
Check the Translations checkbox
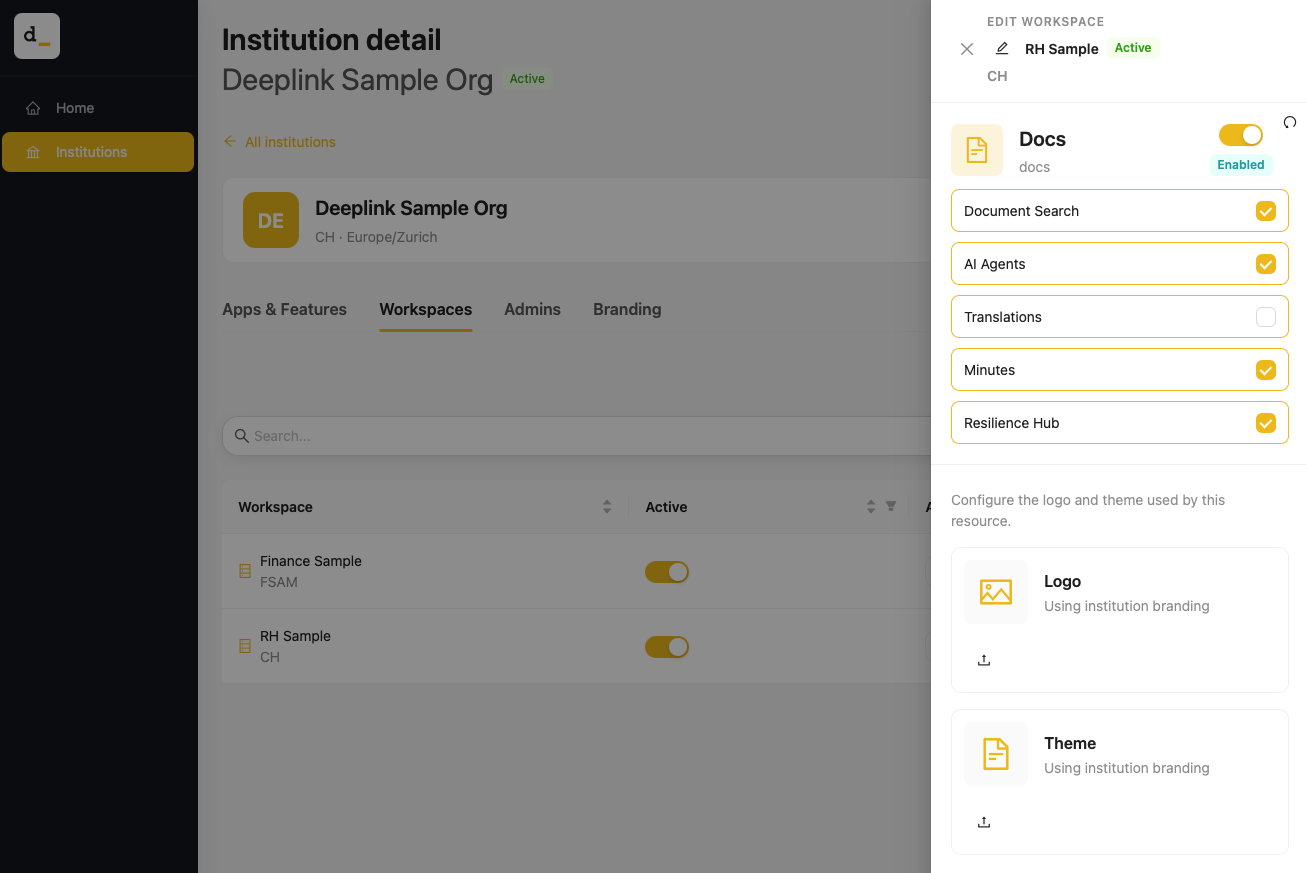pos(1266,317)
